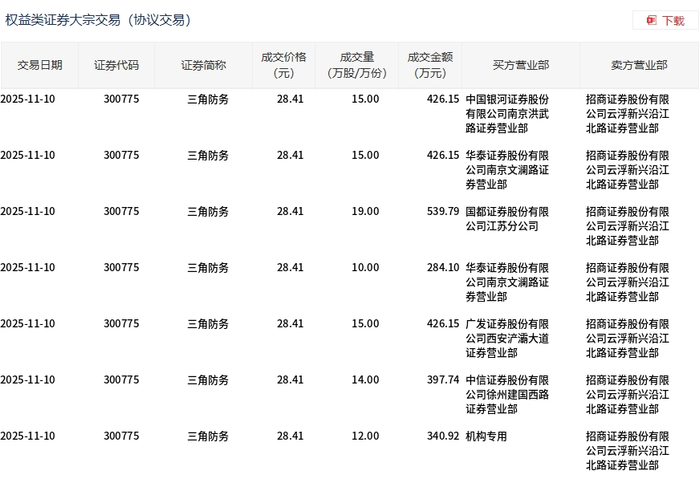Click the 机构专用 buyer cell
Viewport: 700px width, 483px height.
click(486, 436)
